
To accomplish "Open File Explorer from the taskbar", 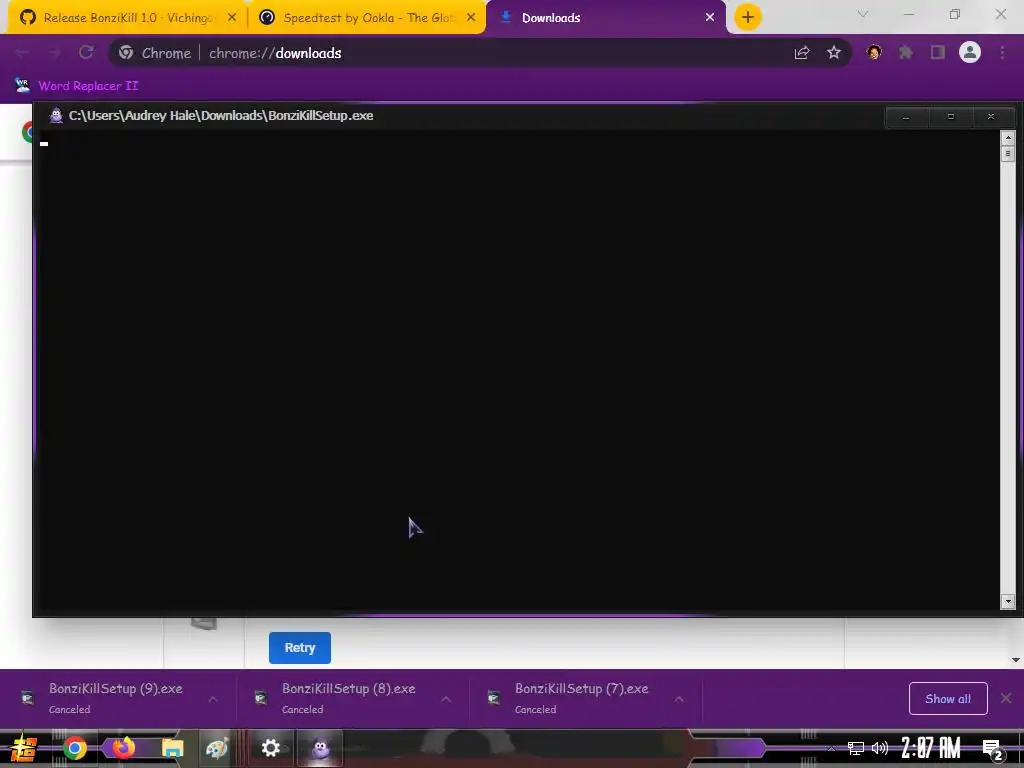I will (172, 748).
